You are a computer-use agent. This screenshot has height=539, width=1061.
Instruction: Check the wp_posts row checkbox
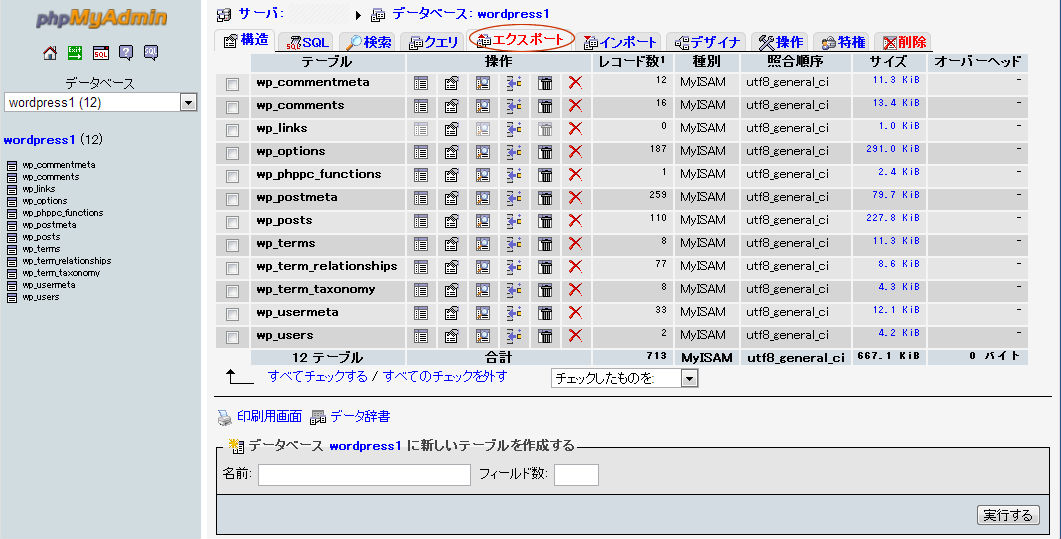tap(233, 222)
